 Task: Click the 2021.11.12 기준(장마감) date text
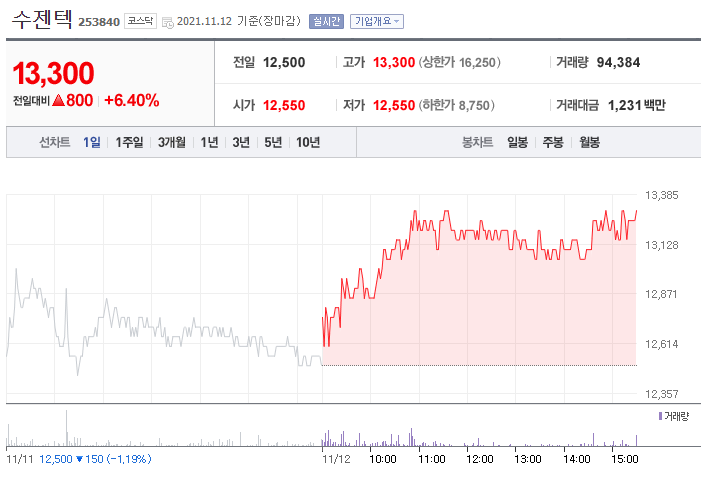coord(239,21)
